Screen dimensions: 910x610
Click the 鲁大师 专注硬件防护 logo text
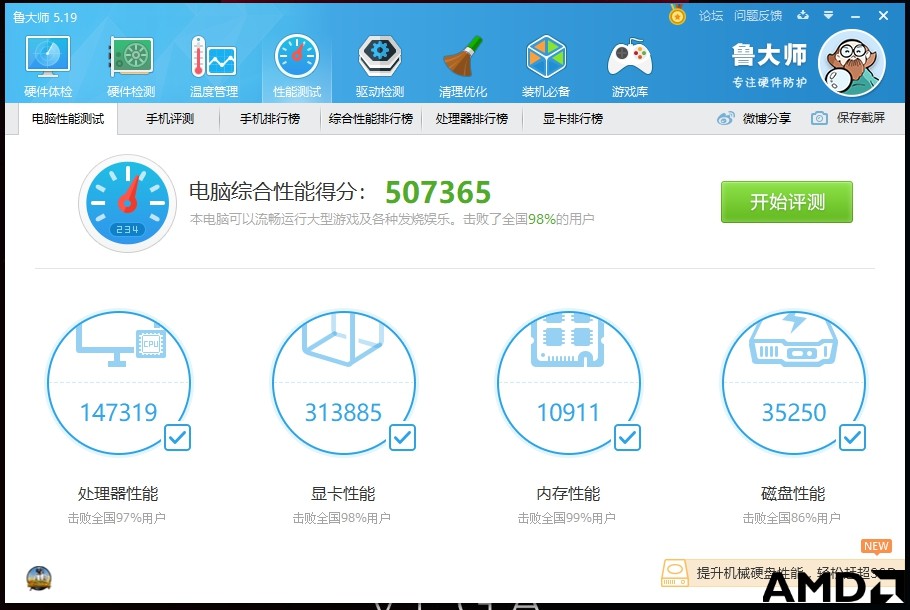(x=770, y=65)
